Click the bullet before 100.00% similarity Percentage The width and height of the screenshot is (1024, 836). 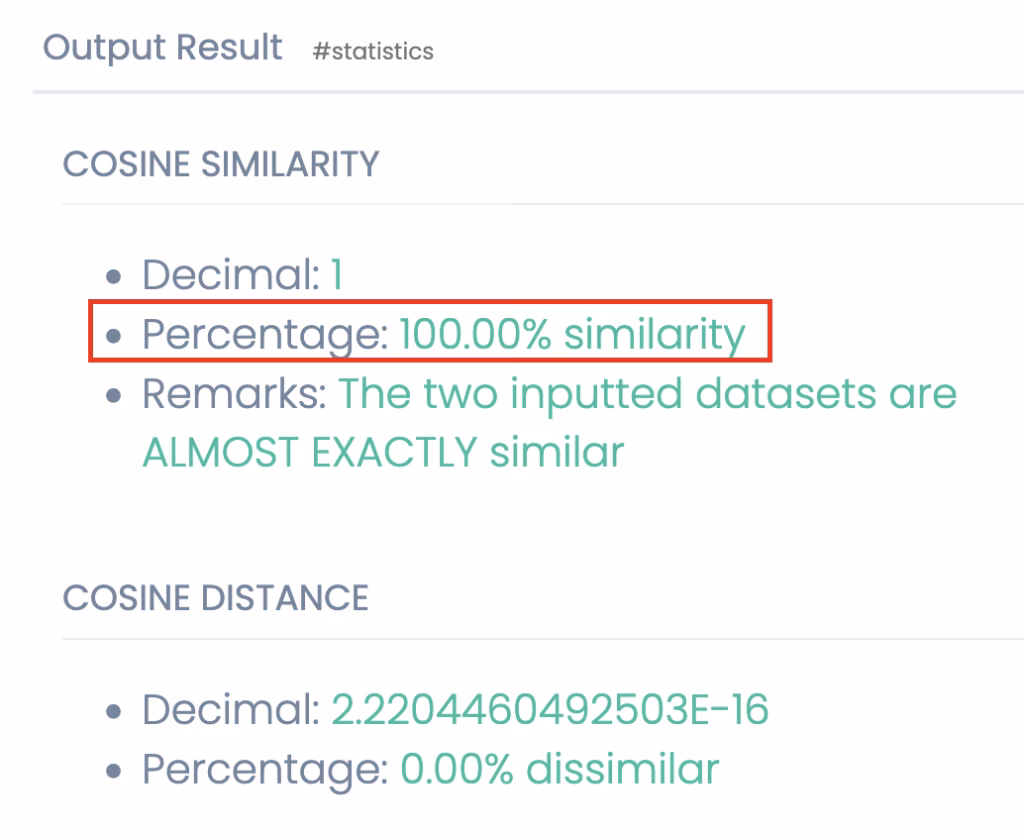117,336
